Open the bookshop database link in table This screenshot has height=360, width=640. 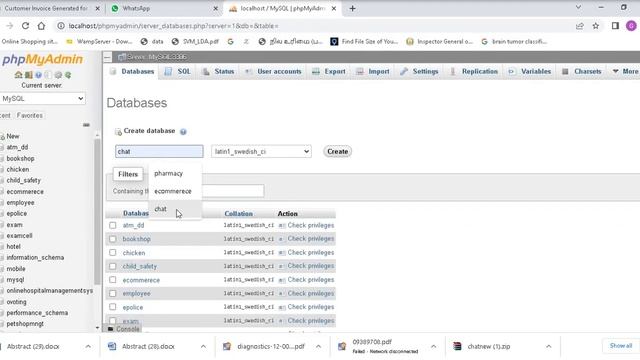click(x=137, y=239)
